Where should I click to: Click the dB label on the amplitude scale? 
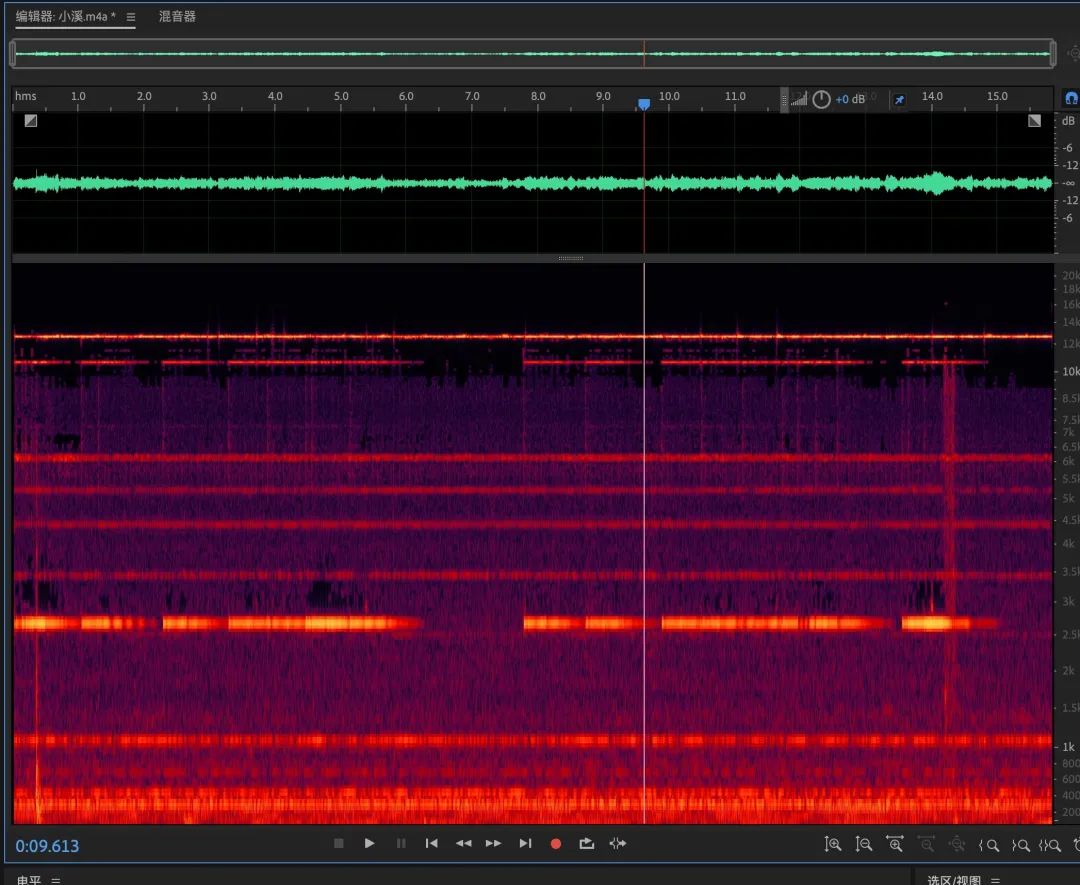[1068, 121]
